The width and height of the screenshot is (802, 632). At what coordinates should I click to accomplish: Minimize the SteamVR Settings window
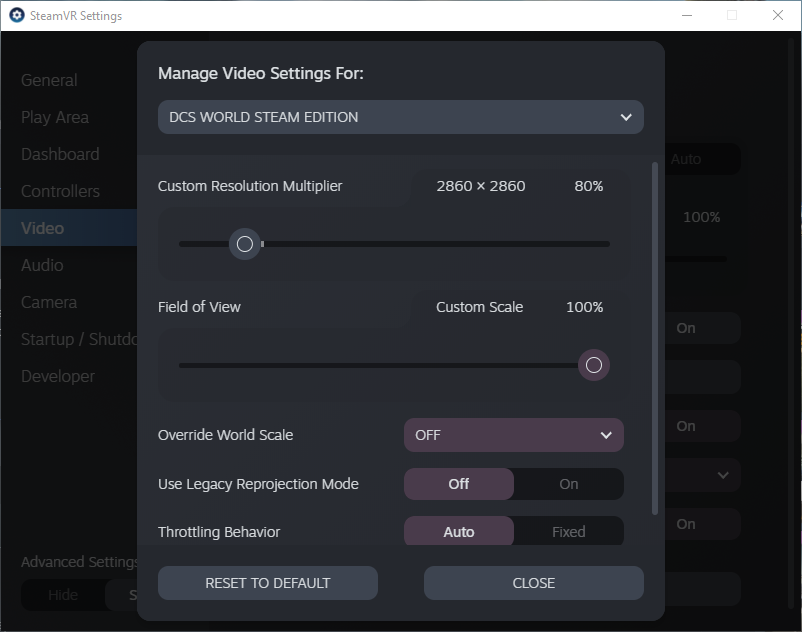[687, 15]
